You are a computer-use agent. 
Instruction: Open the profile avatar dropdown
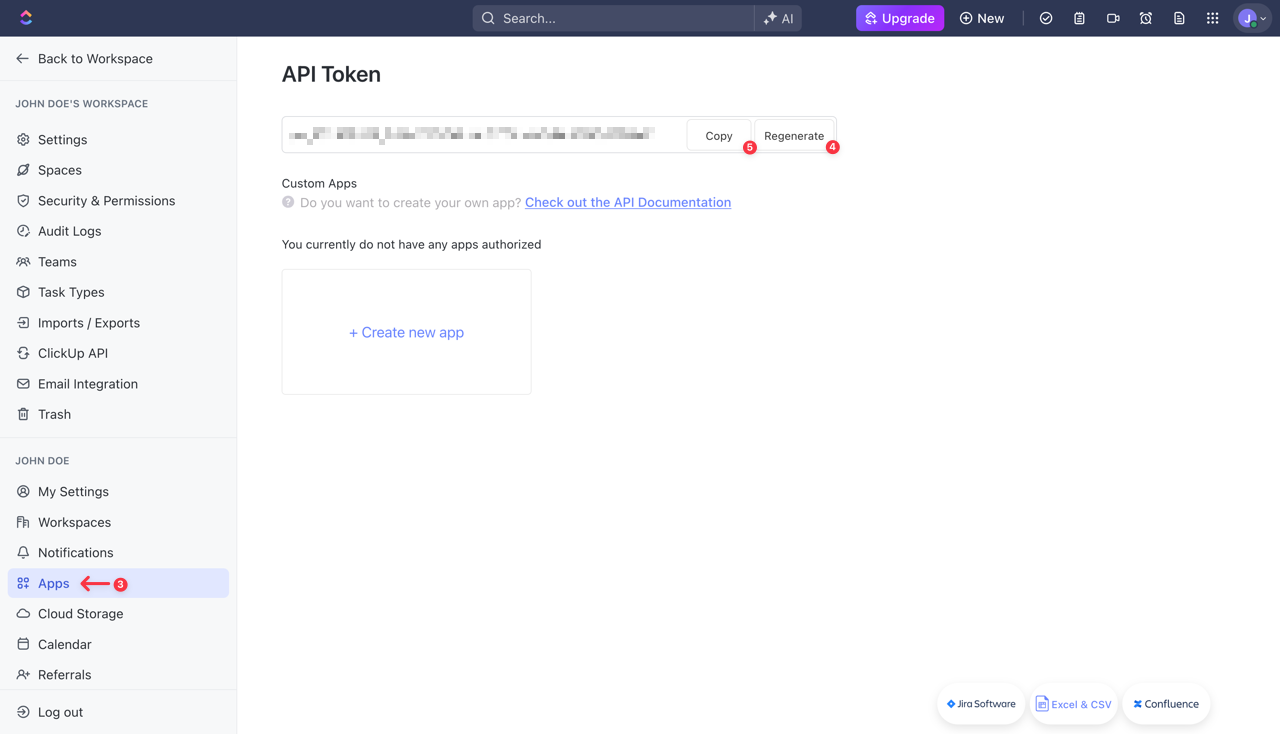(1248, 17)
